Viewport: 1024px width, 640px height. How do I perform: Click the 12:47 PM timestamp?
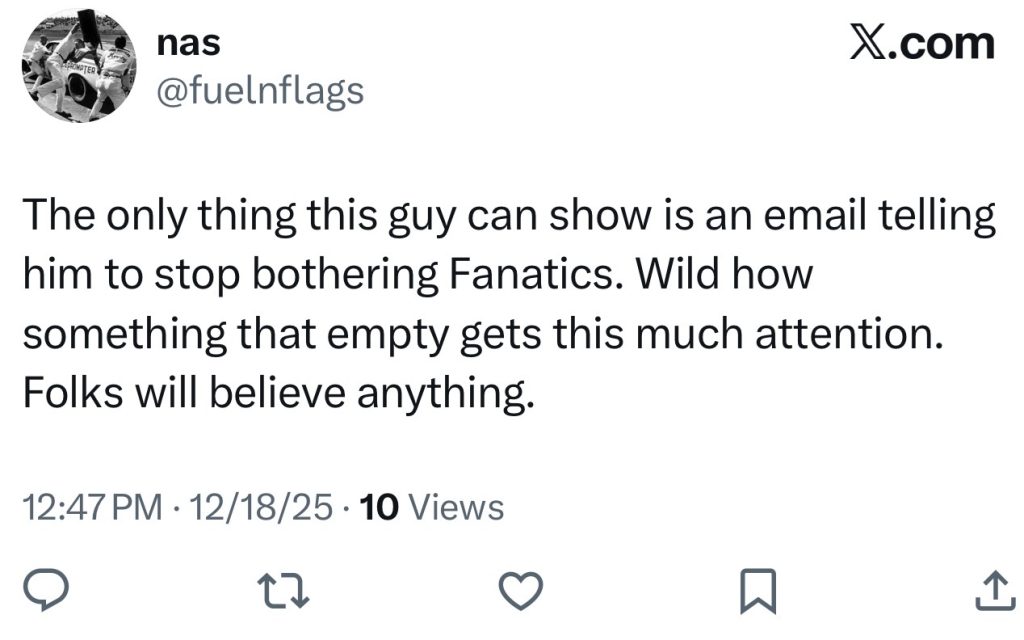click(91, 509)
